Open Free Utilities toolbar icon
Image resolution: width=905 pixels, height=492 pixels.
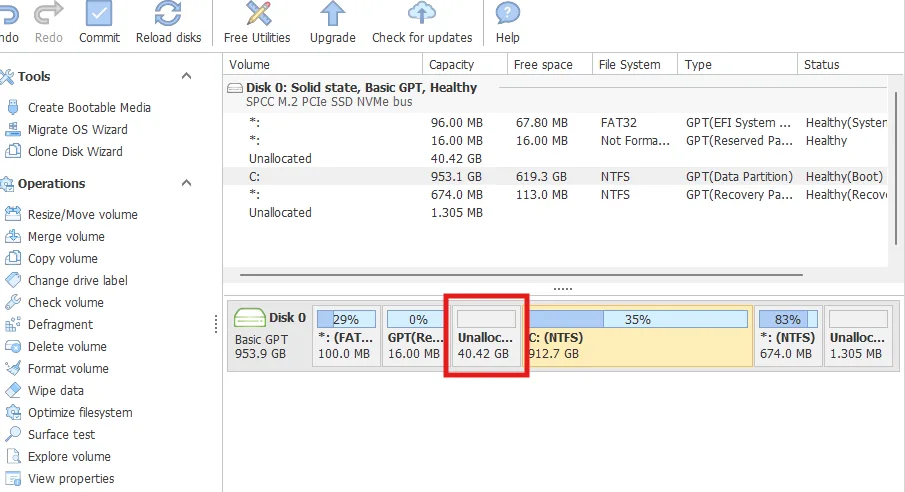pyautogui.click(x=257, y=13)
